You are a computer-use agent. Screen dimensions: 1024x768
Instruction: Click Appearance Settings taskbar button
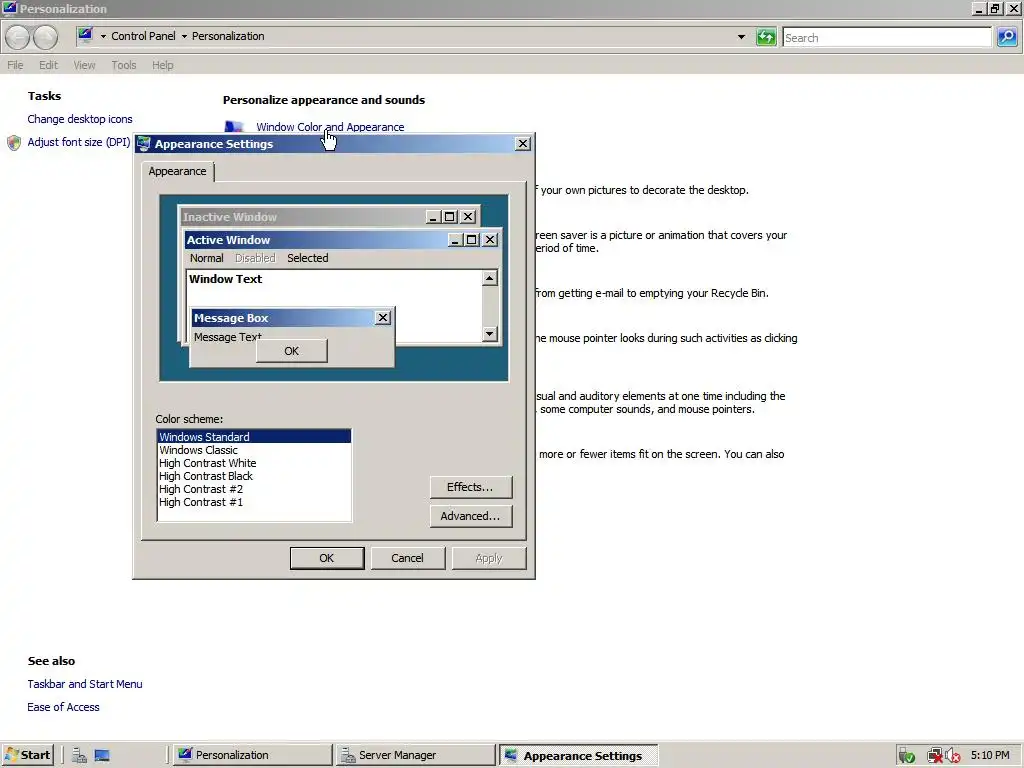tap(579, 755)
